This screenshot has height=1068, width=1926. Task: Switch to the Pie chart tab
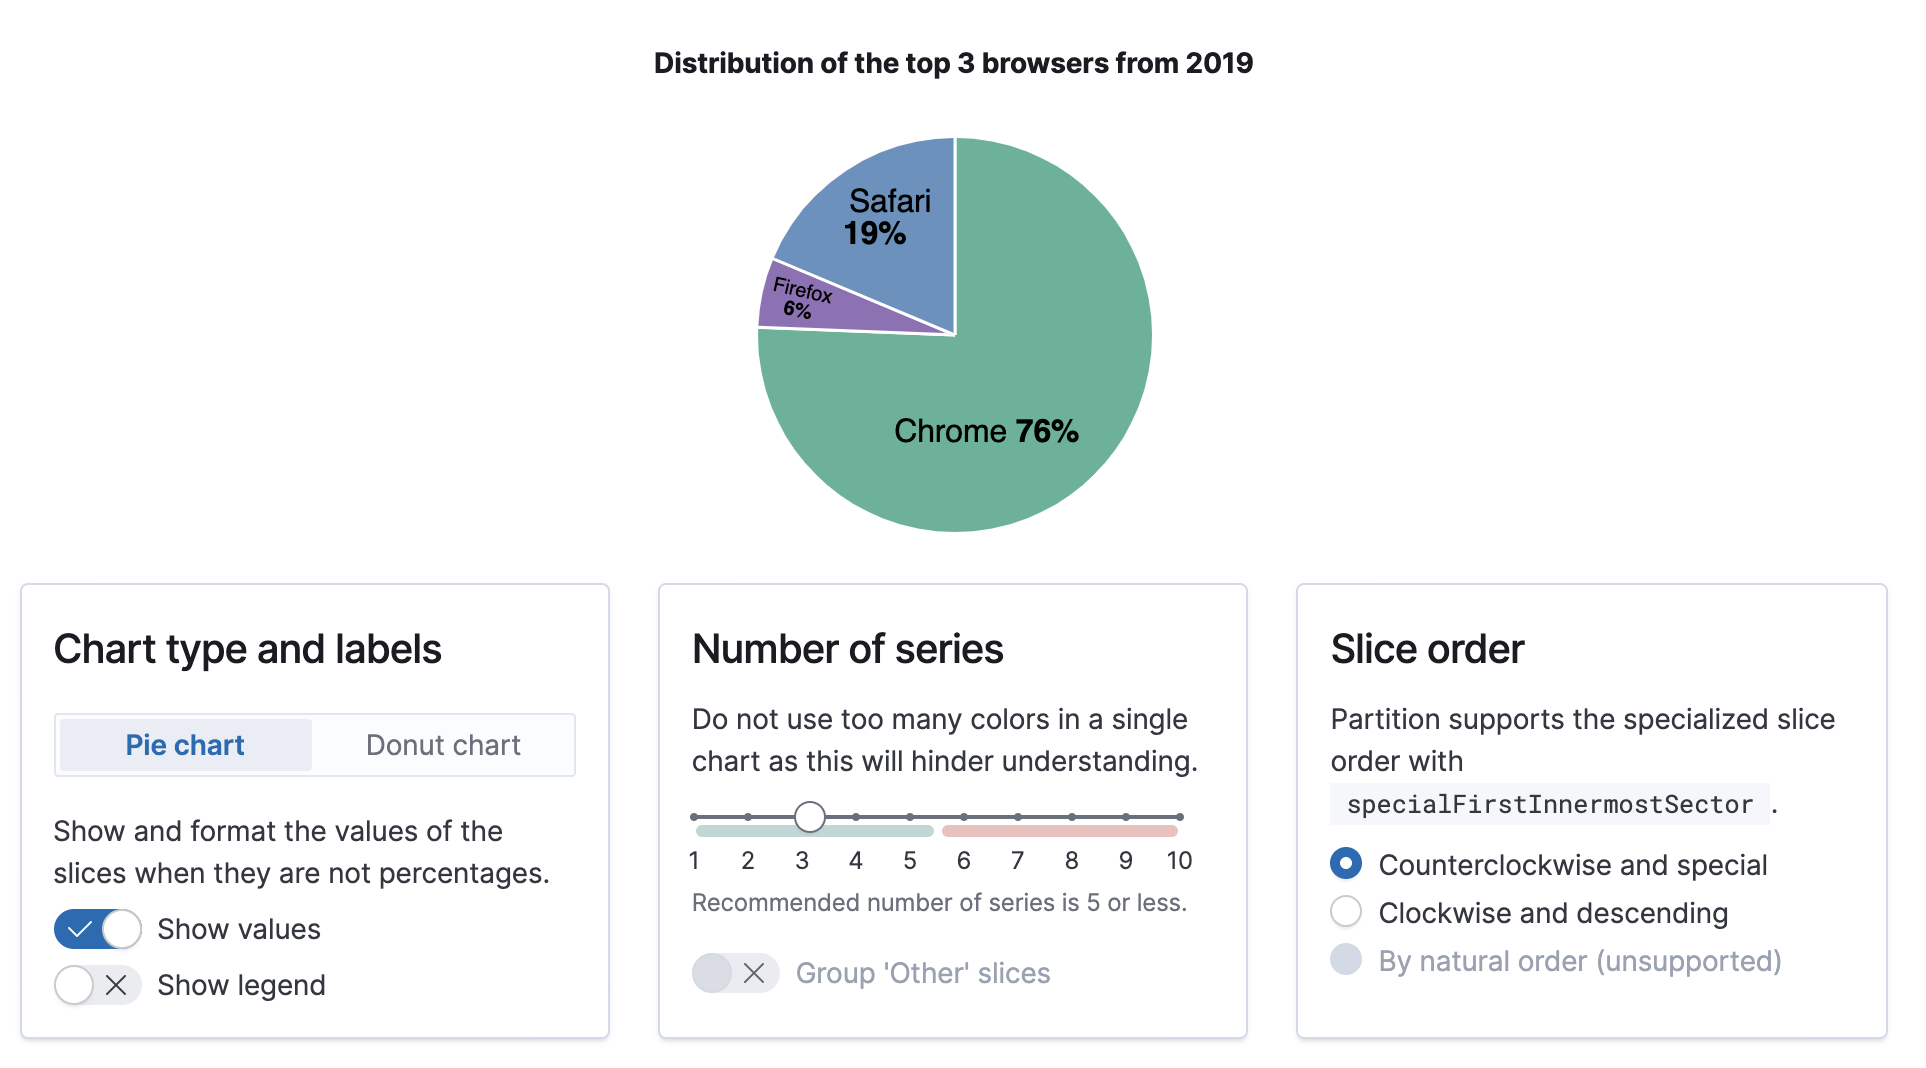tap(185, 745)
